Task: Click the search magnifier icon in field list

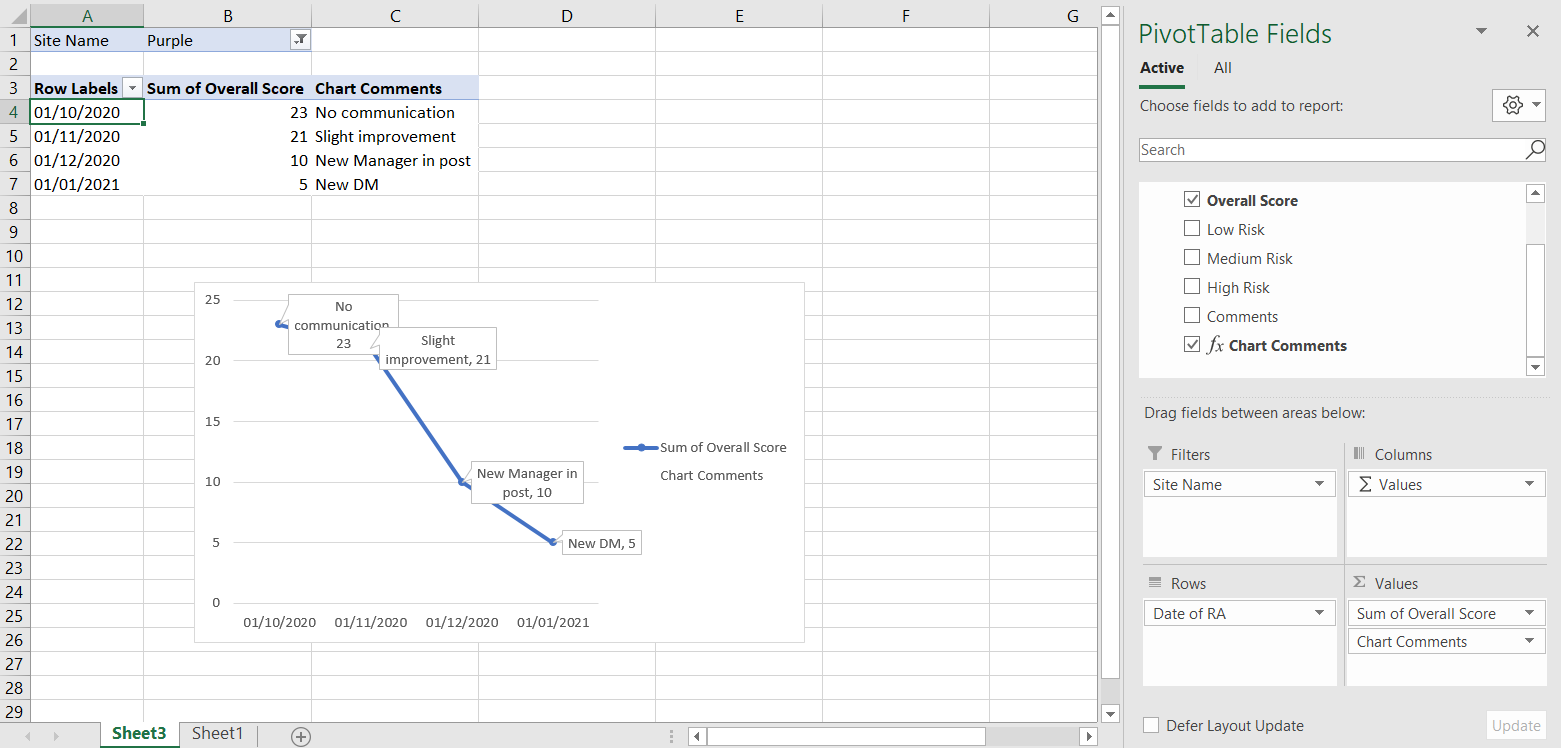Action: [x=1535, y=150]
